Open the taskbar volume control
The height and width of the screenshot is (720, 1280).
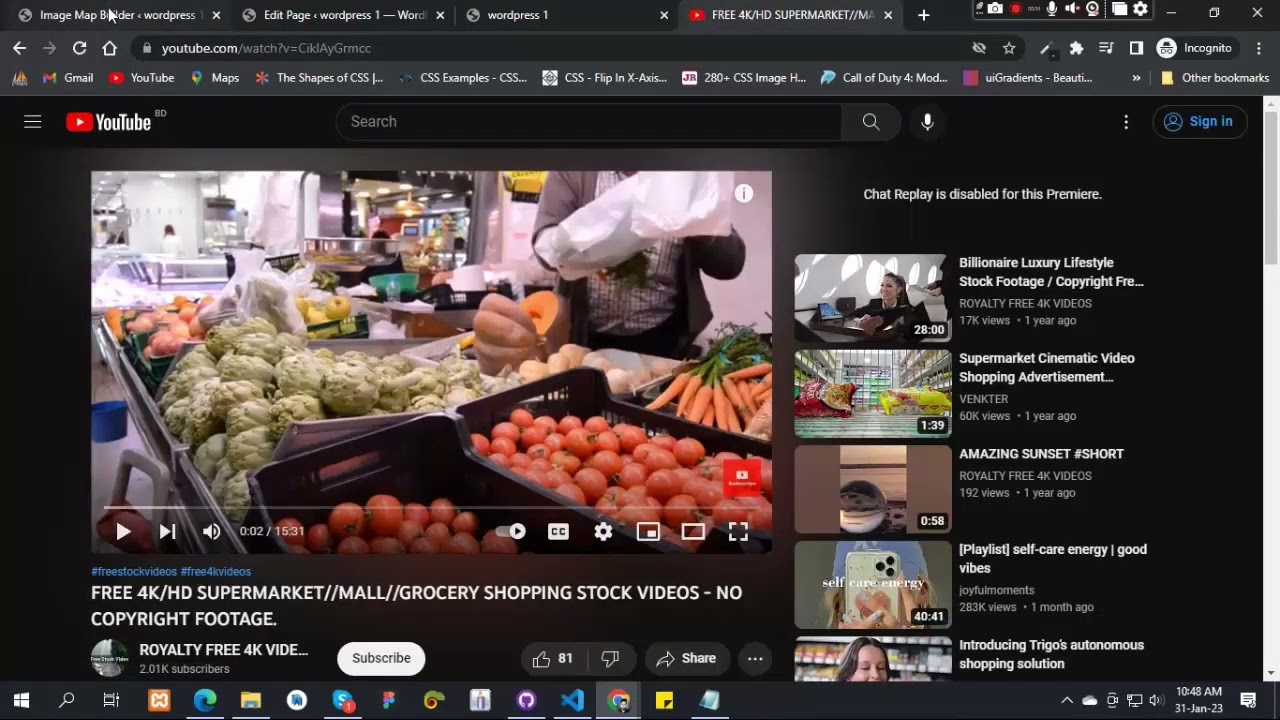(x=1157, y=700)
